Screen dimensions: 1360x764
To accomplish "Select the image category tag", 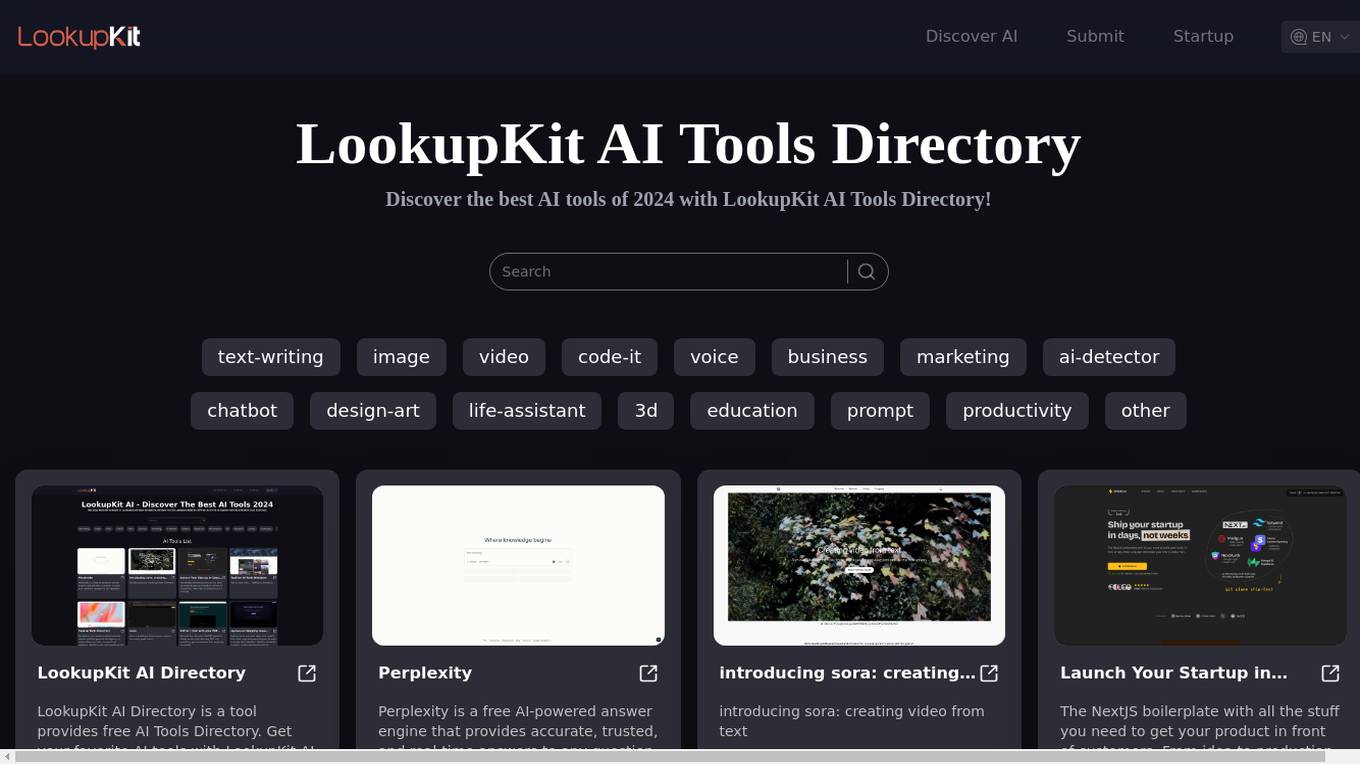I will pos(401,357).
